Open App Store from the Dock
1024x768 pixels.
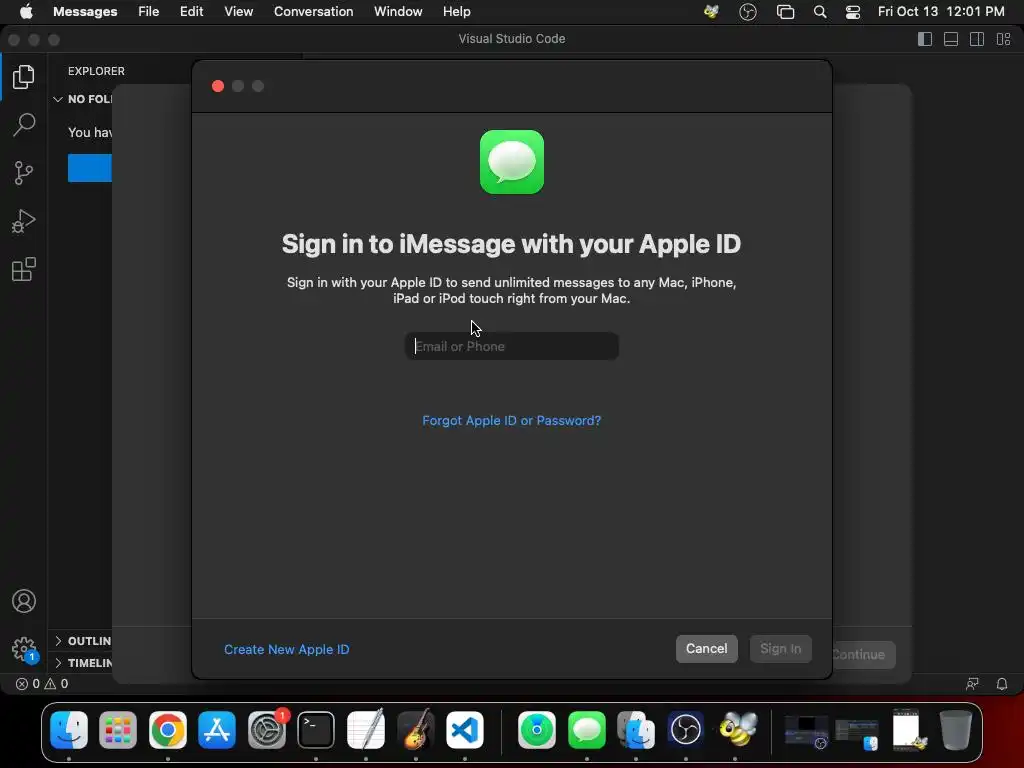pyautogui.click(x=217, y=729)
